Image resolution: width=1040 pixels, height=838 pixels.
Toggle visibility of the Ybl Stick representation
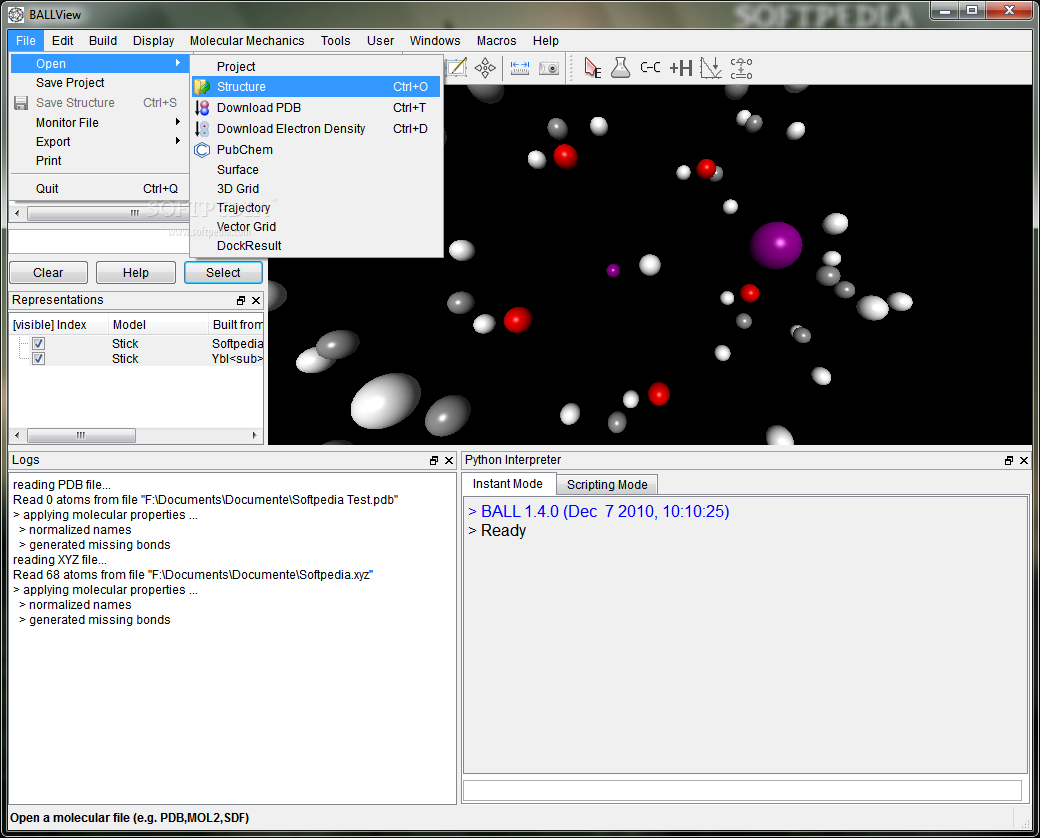point(38,359)
